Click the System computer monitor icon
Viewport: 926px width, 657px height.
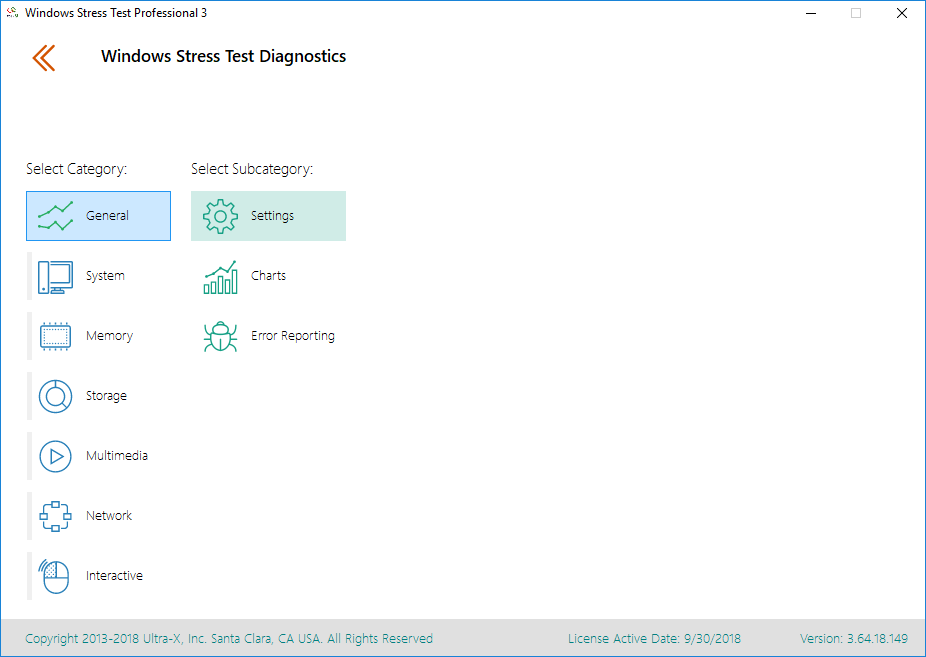coord(56,277)
